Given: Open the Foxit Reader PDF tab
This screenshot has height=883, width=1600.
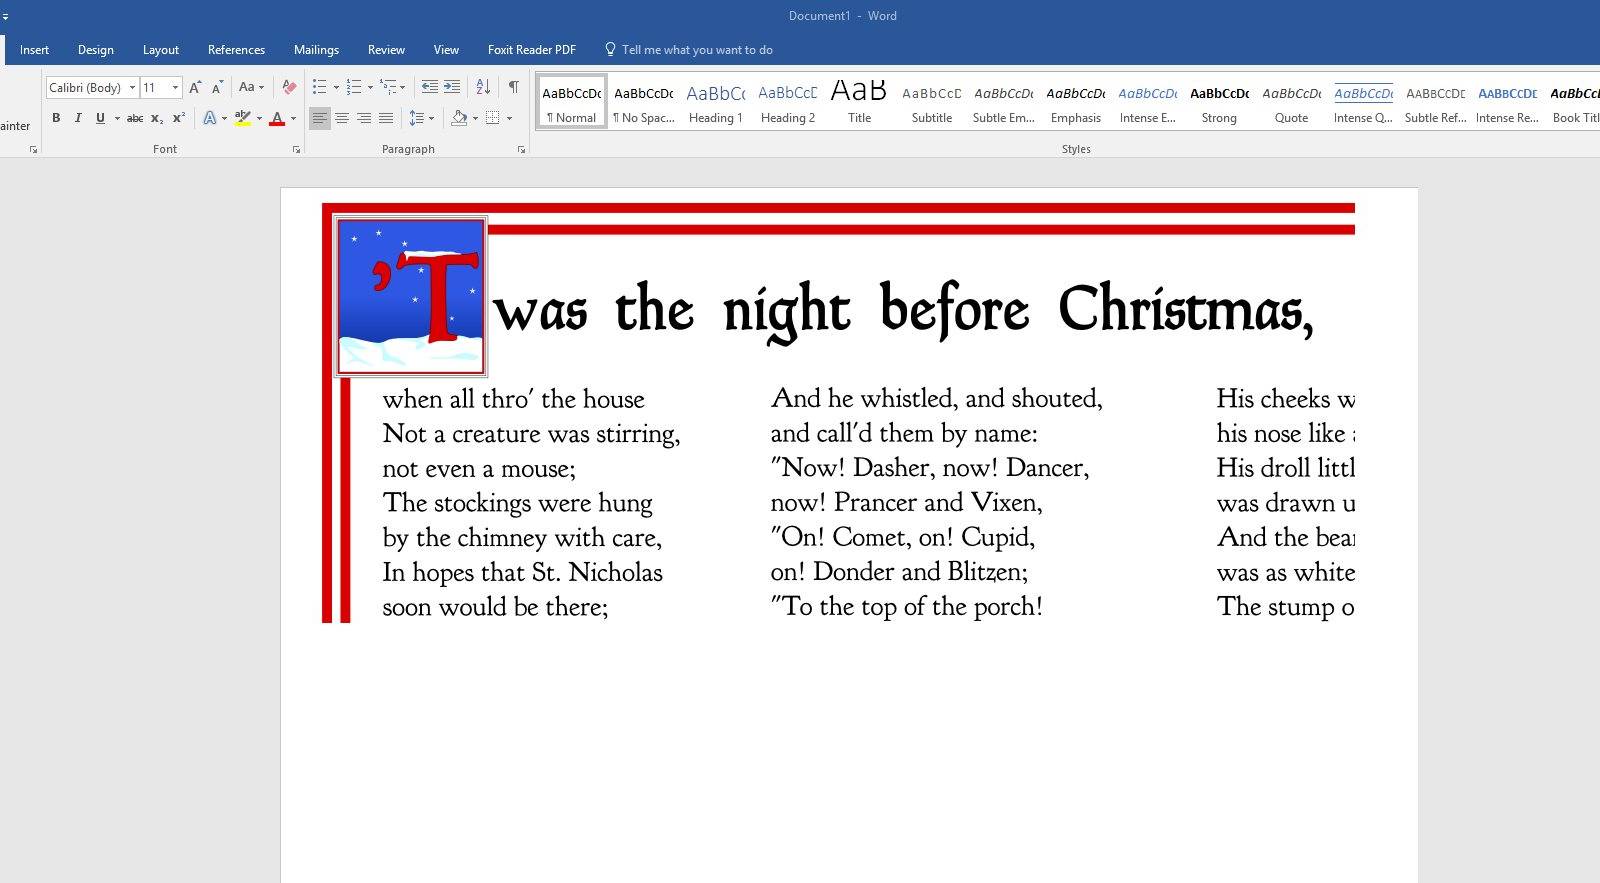Looking at the screenshot, I should coord(532,50).
